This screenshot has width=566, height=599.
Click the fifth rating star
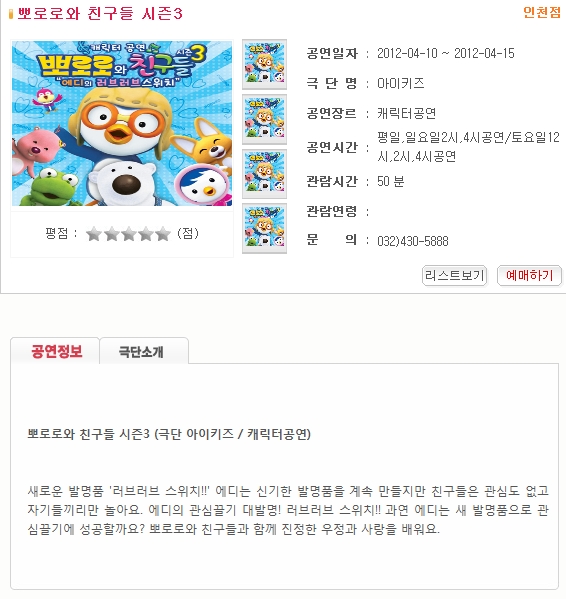coord(163,234)
